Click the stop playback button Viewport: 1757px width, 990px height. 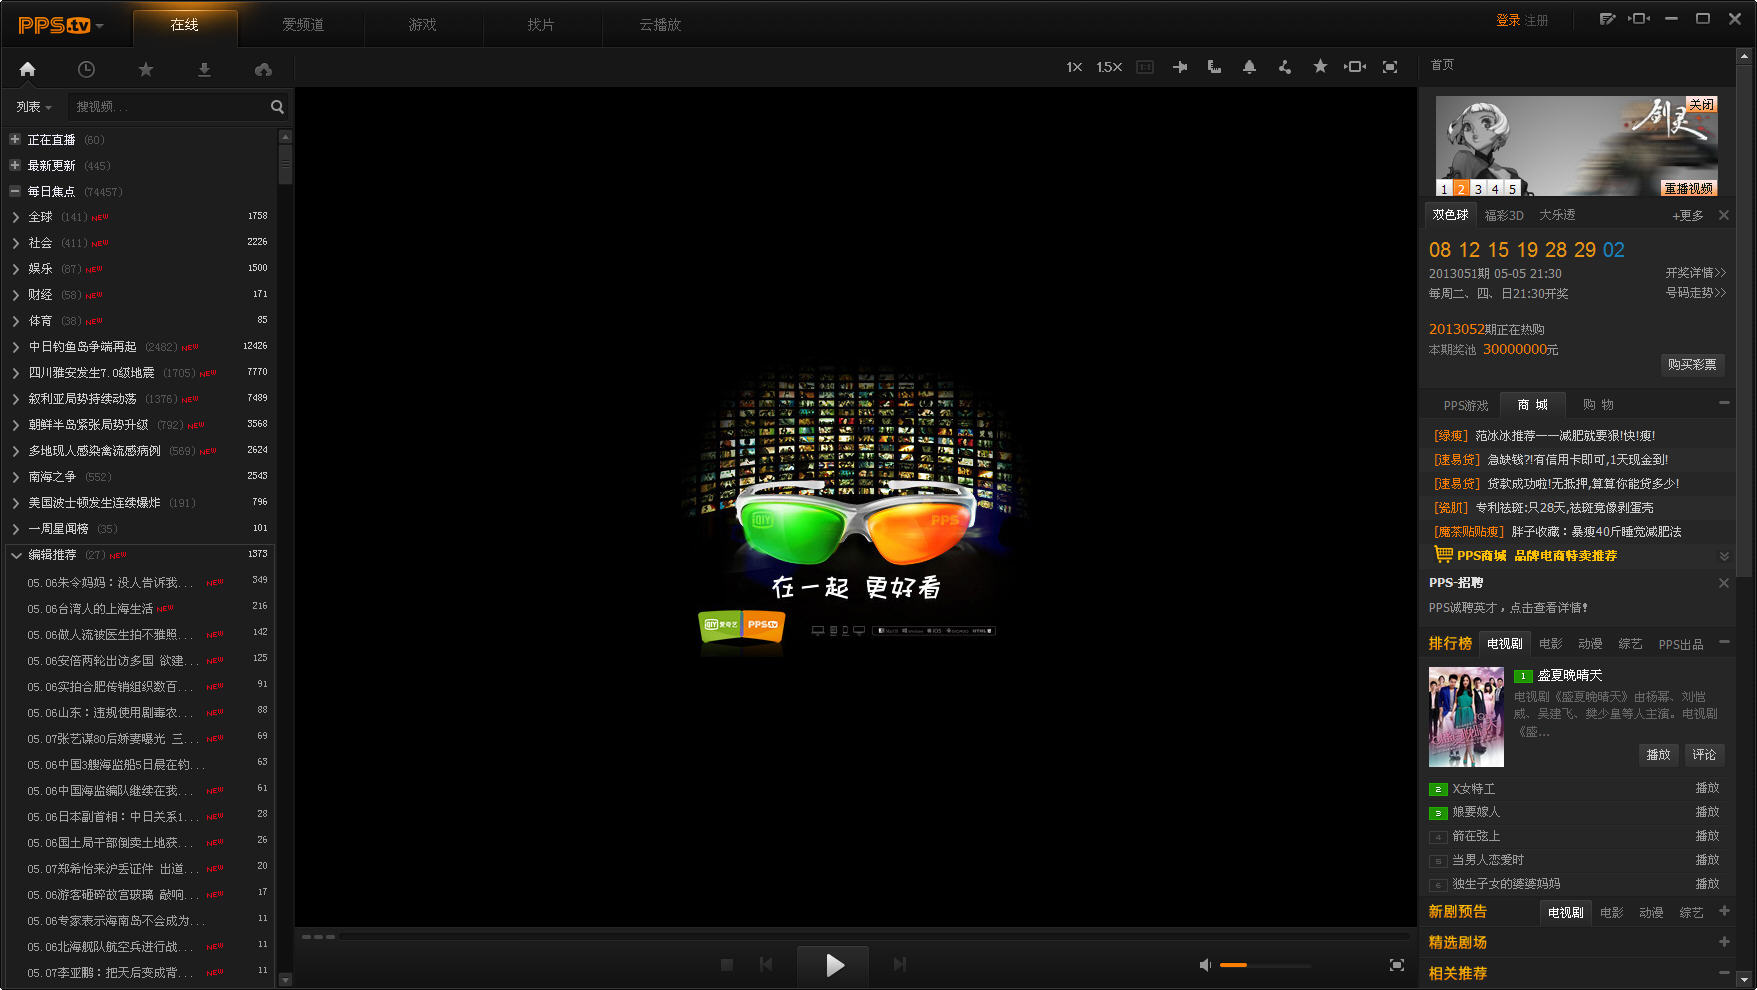727,965
